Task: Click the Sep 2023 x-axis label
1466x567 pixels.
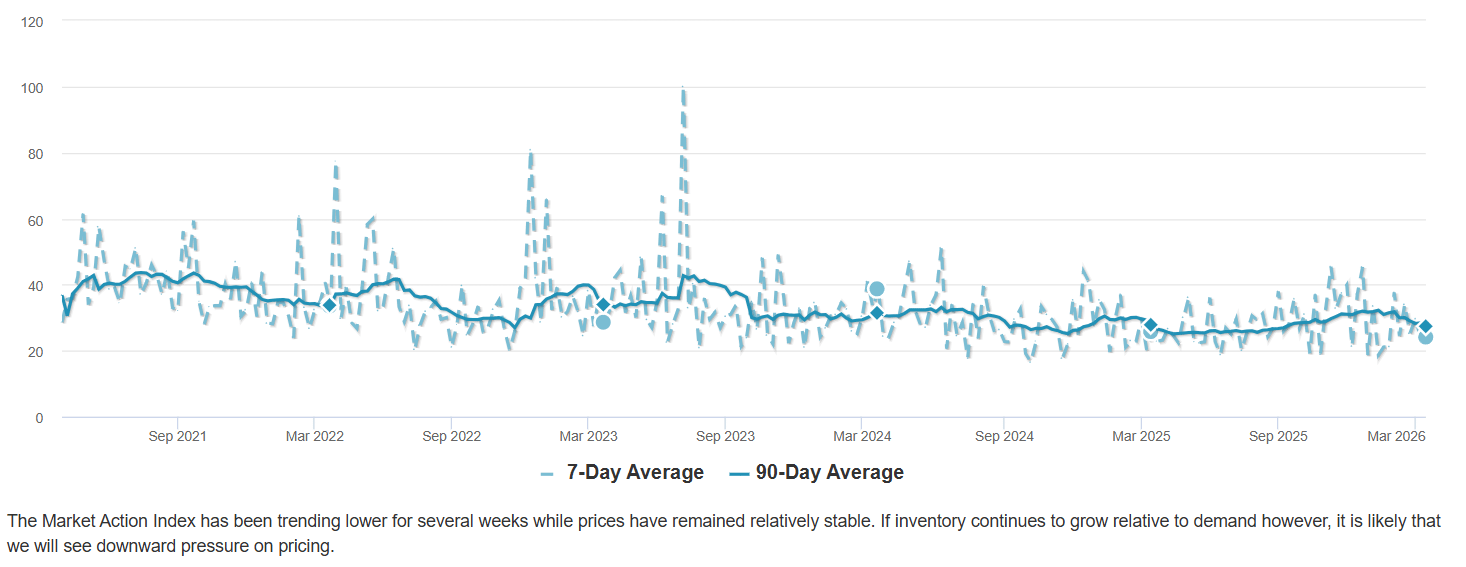Action: click(725, 437)
